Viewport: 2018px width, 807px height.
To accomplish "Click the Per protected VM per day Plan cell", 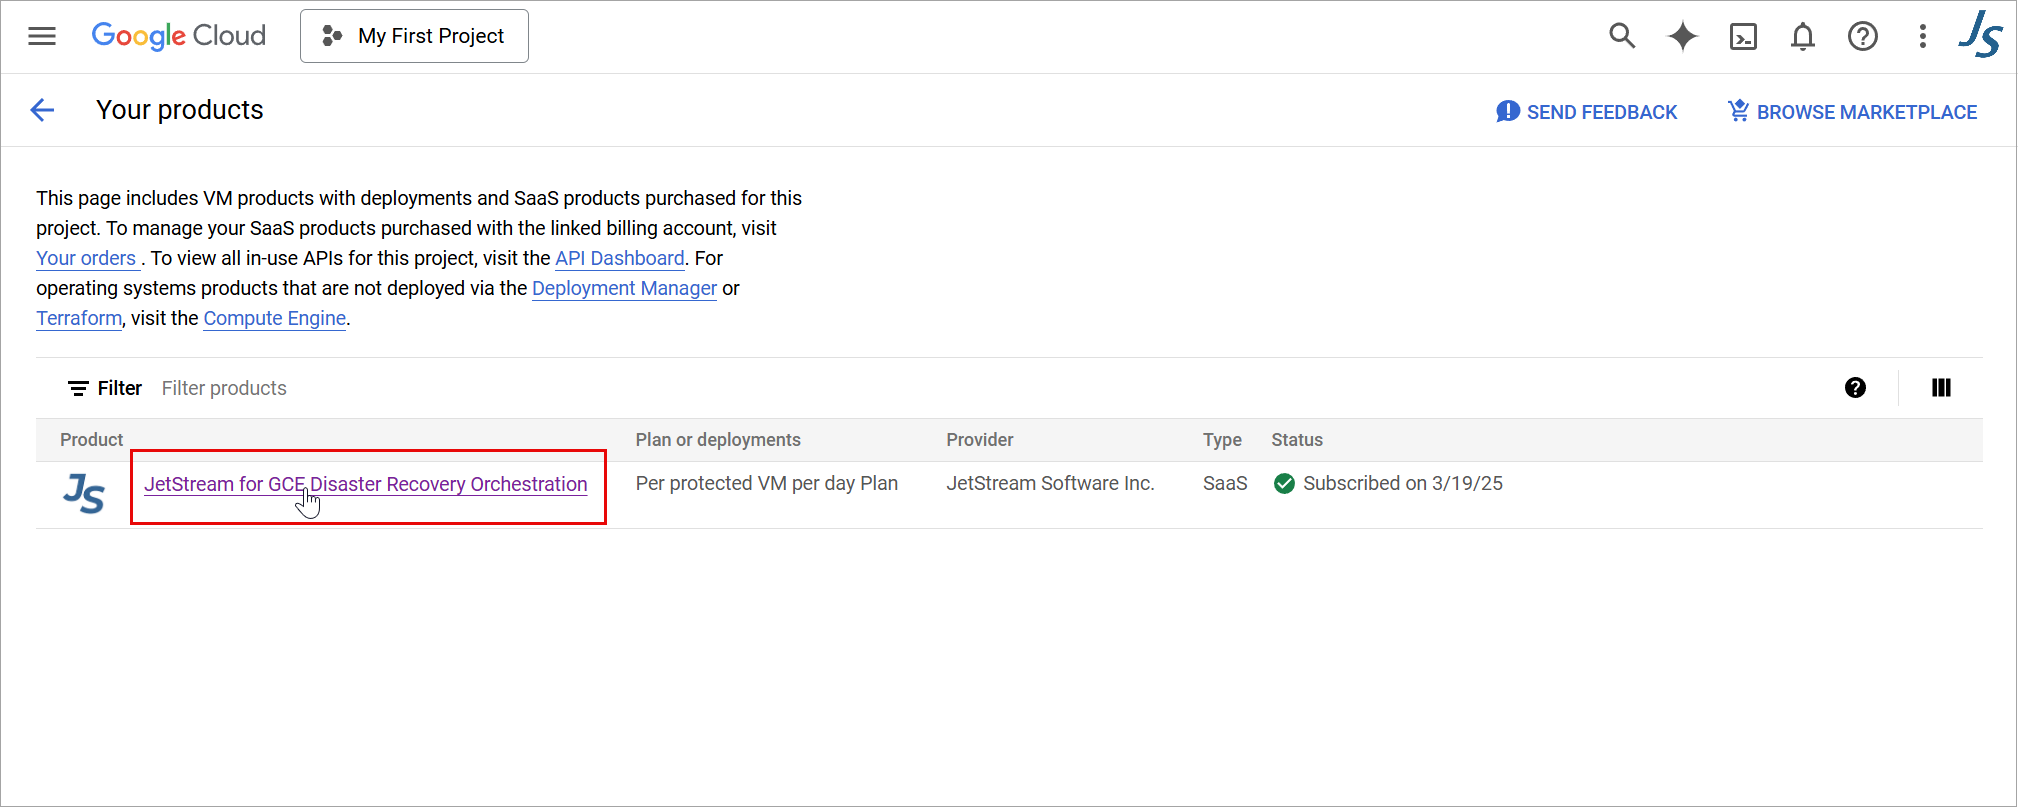I will [x=766, y=484].
